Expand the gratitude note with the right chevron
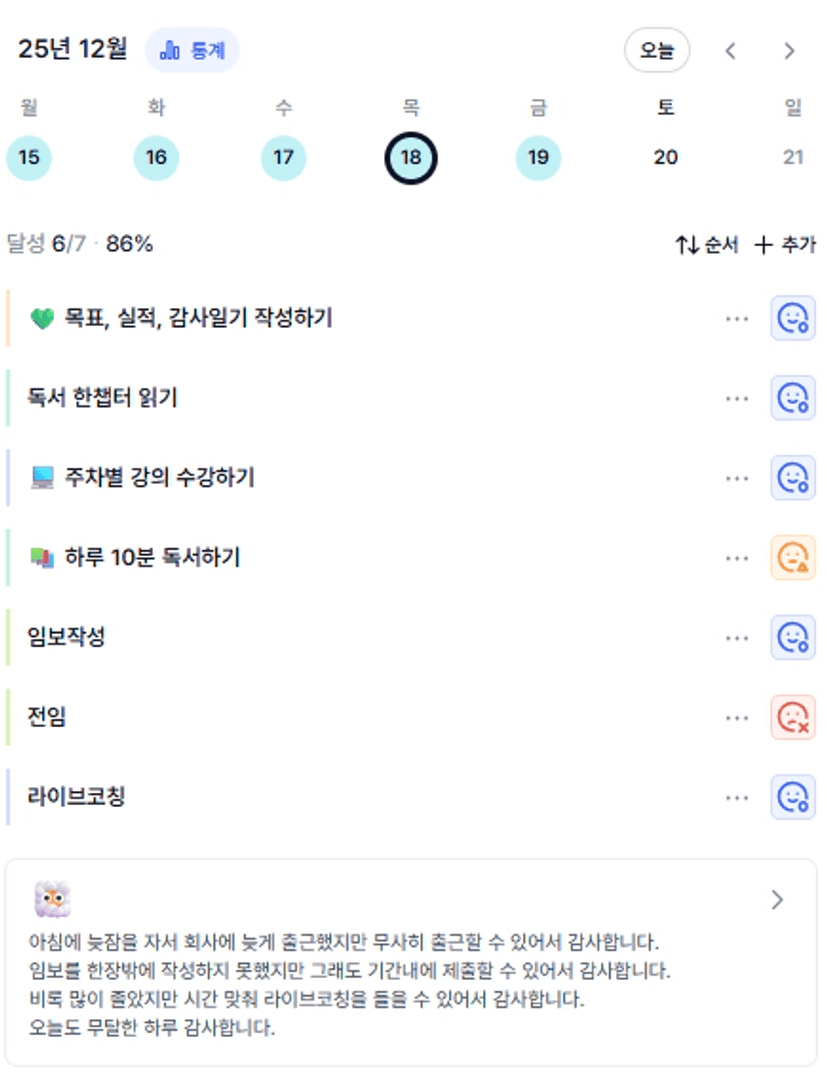This screenshot has width=827, height=1072. coord(778,900)
